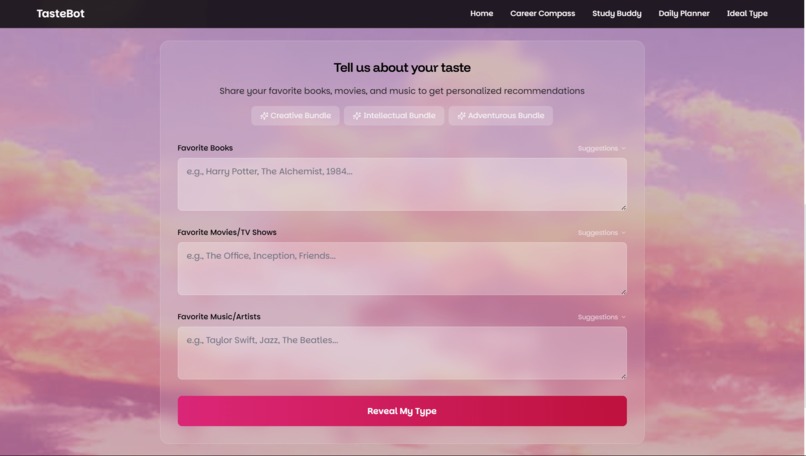Click the Favorite Movies/TV Shows label
The width and height of the screenshot is (806, 456).
[x=227, y=232]
